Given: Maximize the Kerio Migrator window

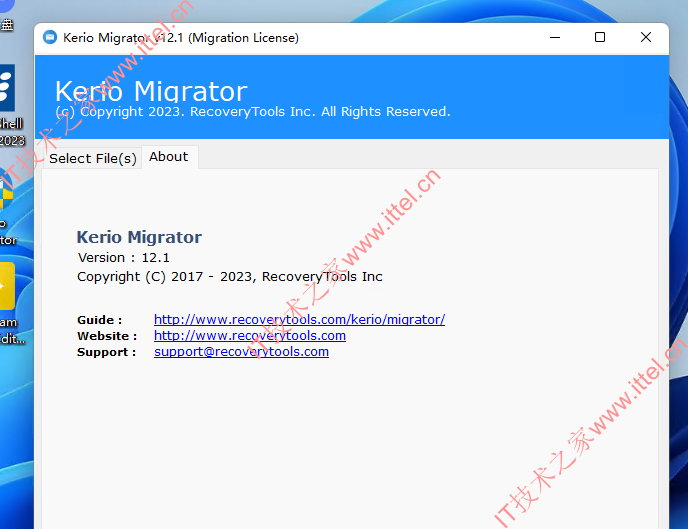Looking at the screenshot, I should pos(600,37).
